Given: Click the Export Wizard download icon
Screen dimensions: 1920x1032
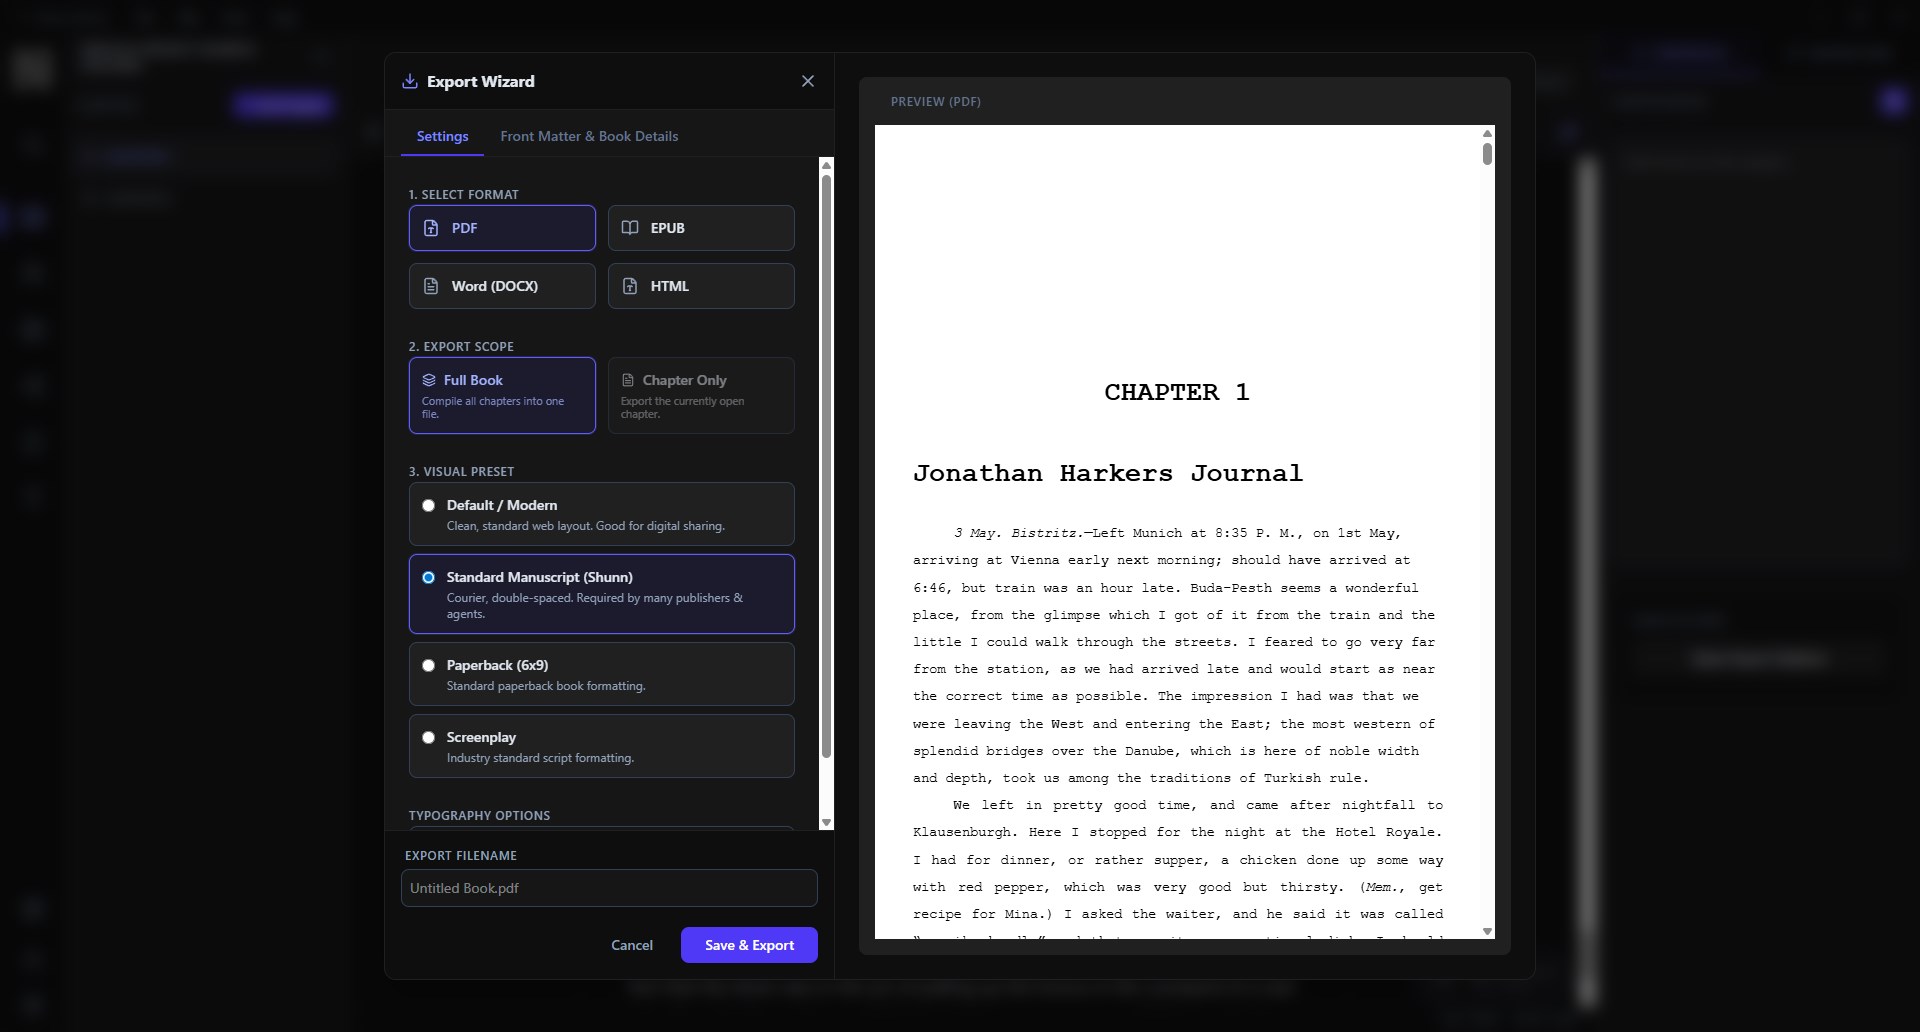Looking at the screenshot, I should click(410, 81).
